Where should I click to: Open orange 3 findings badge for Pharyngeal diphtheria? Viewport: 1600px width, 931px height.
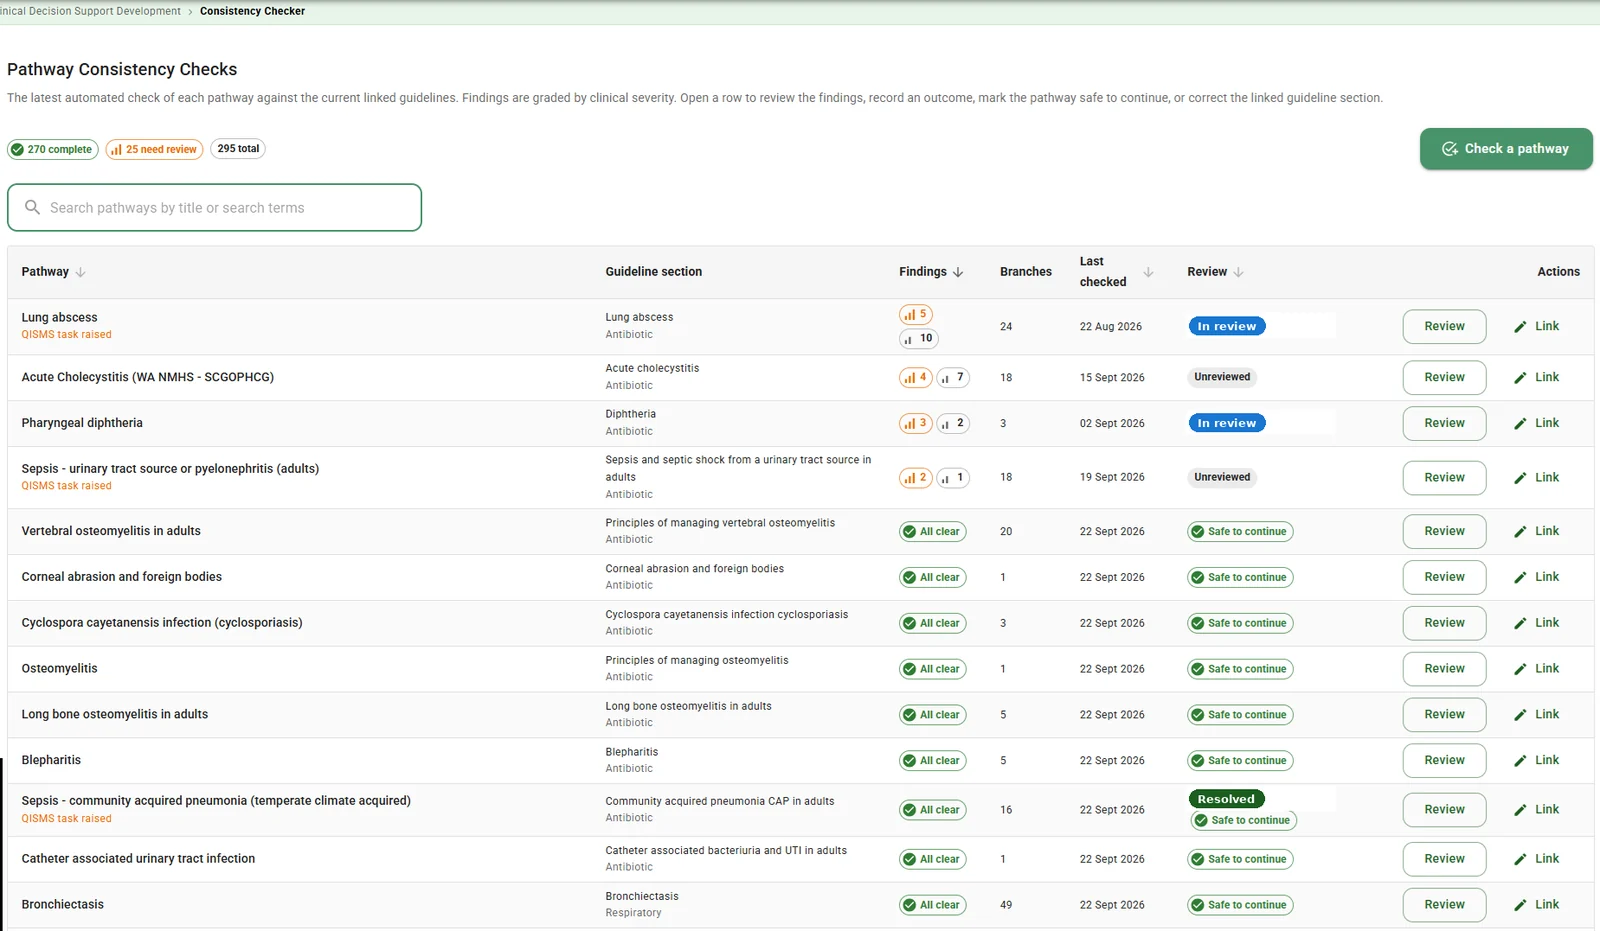coord(916,424)
